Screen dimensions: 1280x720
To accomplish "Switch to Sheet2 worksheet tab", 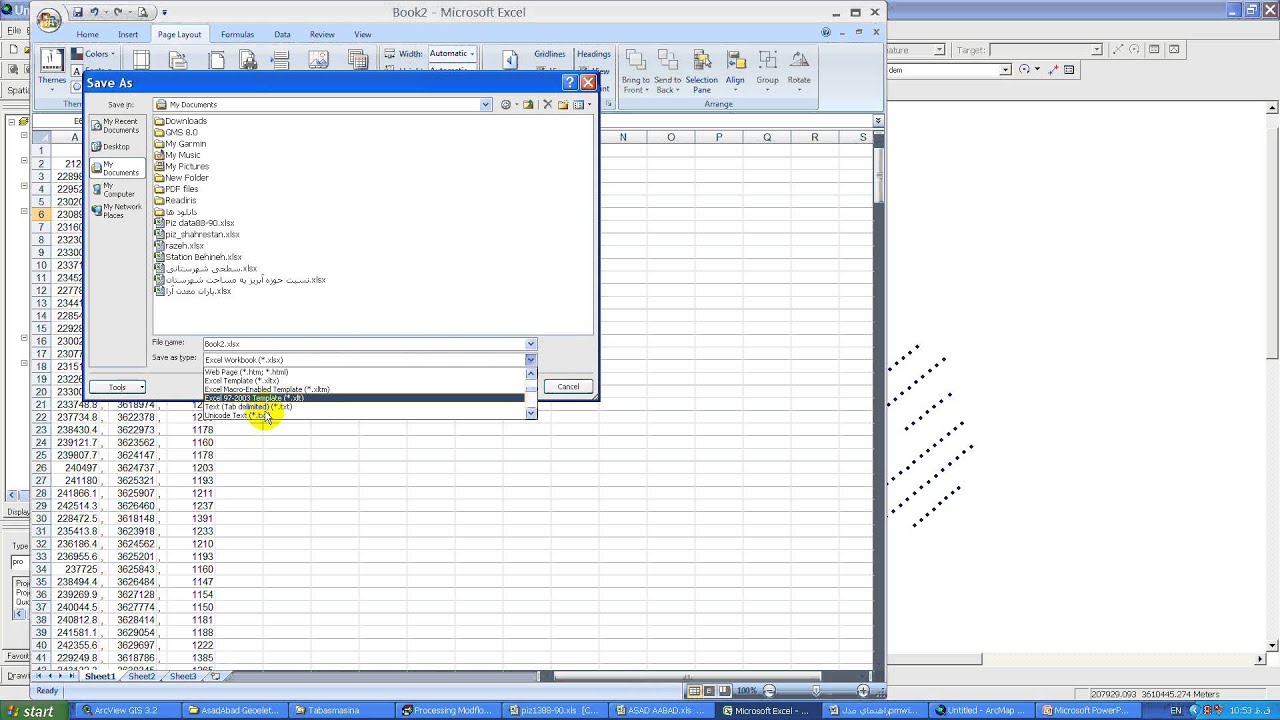I will pyautogui.click(x=142, y=676).
